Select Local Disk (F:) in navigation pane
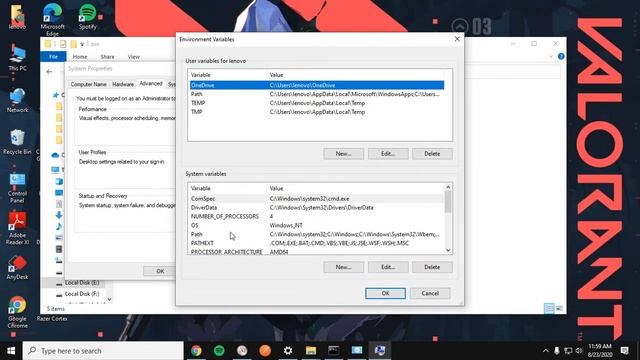 click(82, 293)
